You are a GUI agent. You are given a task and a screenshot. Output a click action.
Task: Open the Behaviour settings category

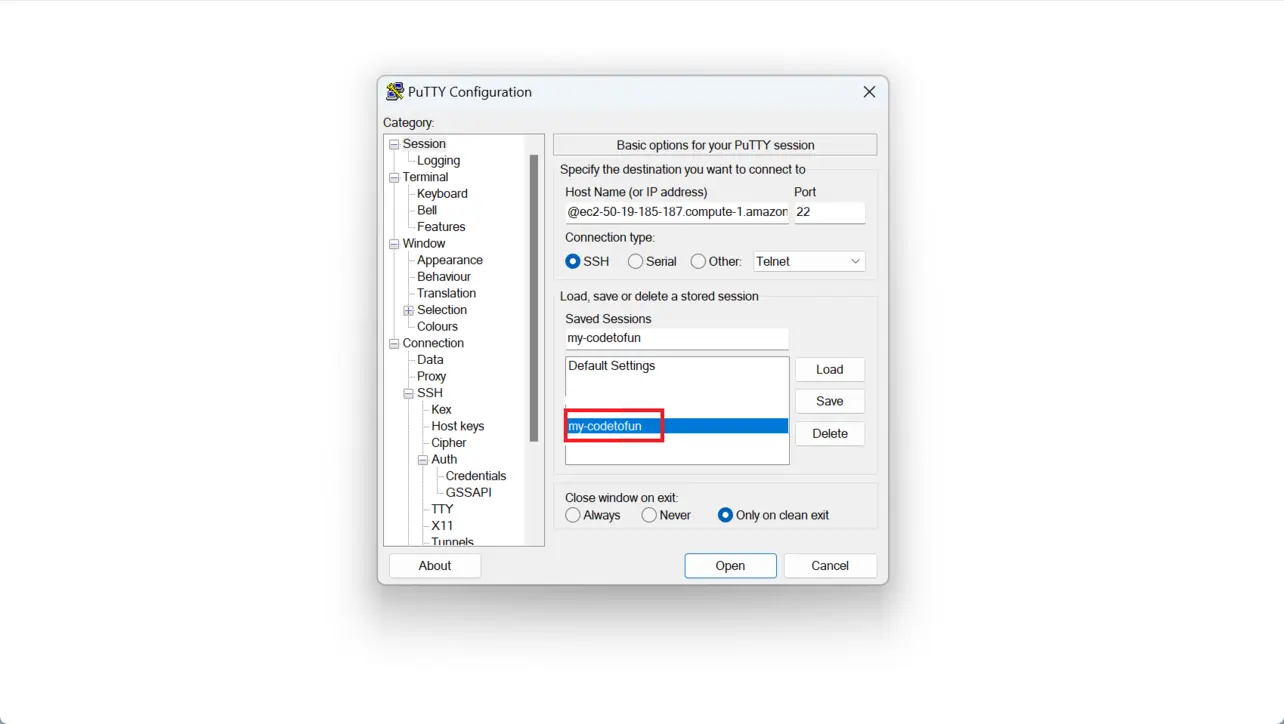(x=444, y=277)
